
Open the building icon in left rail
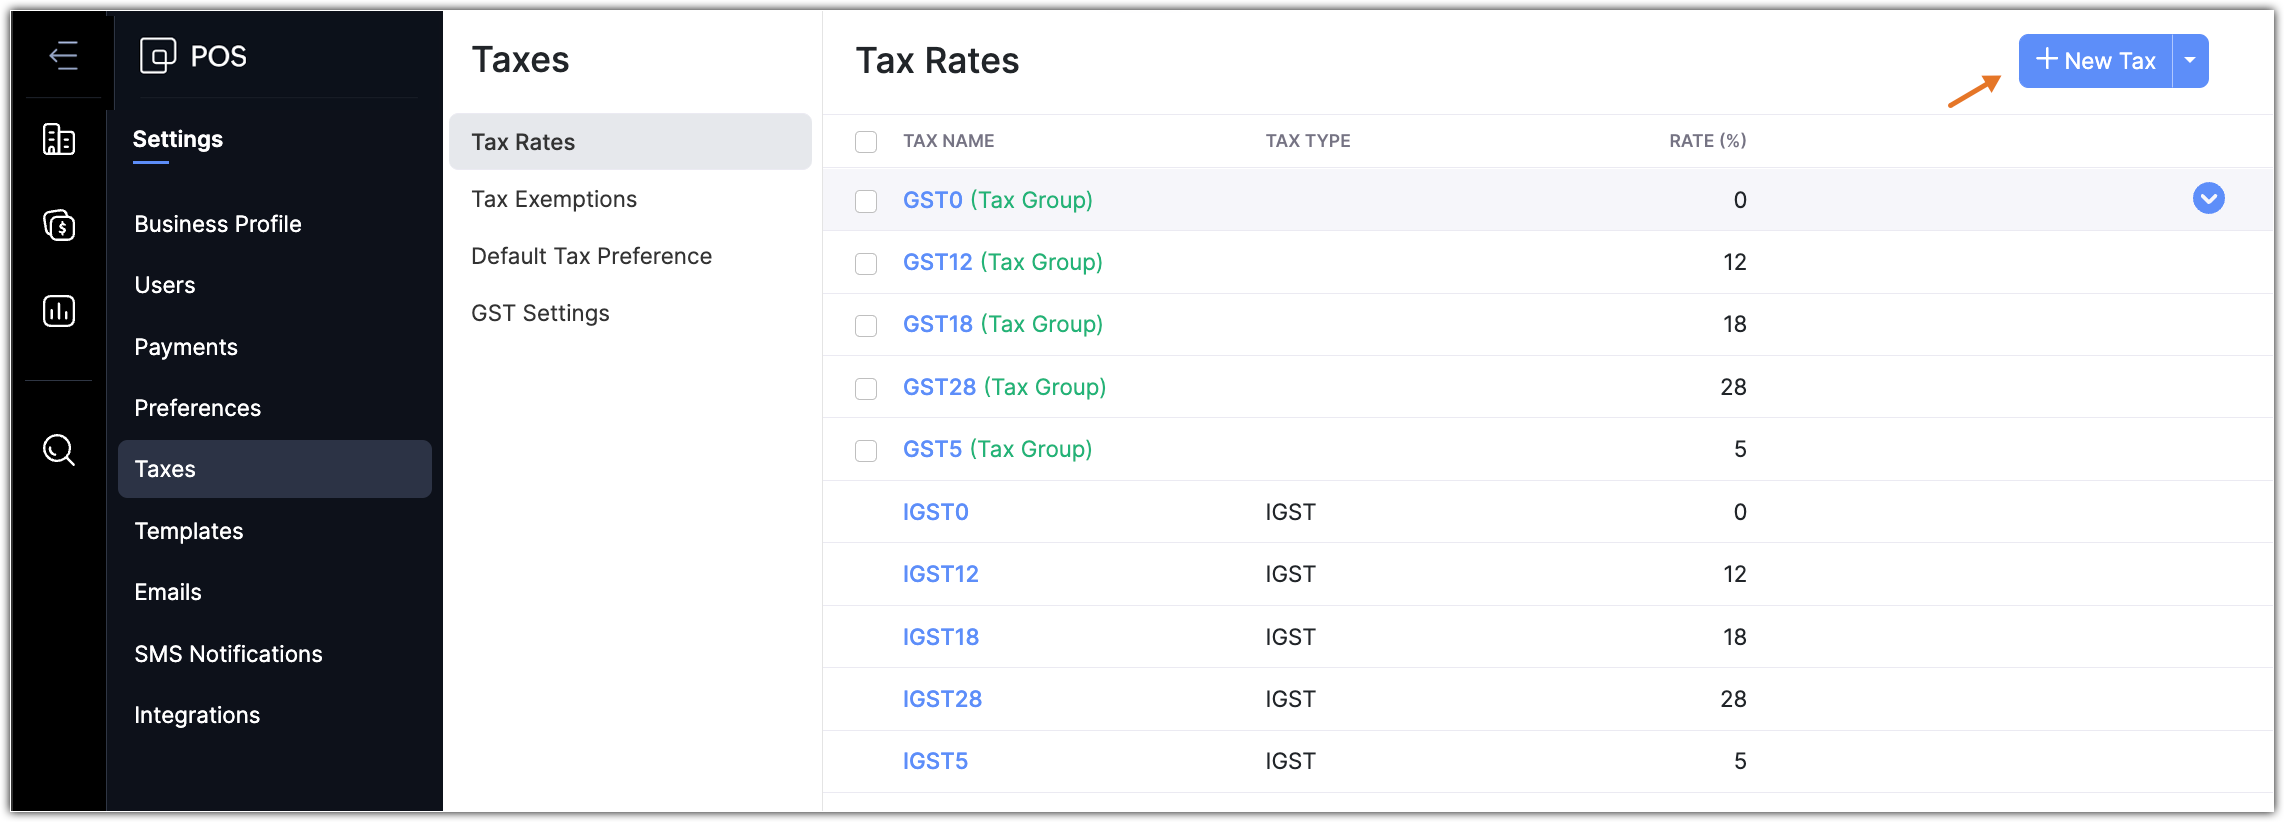[x=59, y=140]
